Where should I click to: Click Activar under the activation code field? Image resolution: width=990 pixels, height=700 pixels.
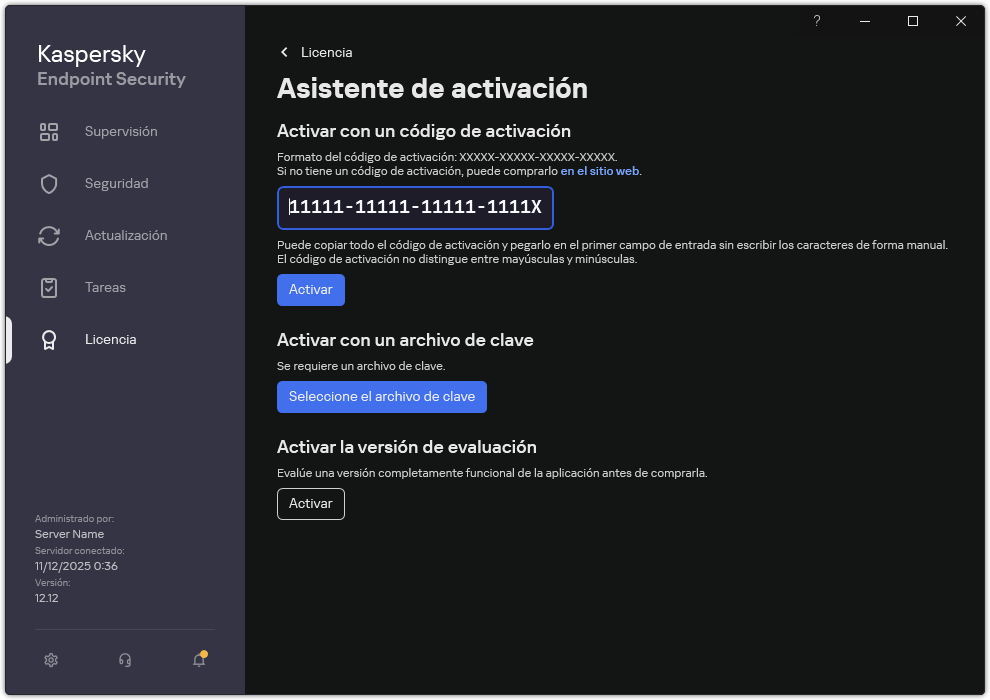(x=310, y=289)
